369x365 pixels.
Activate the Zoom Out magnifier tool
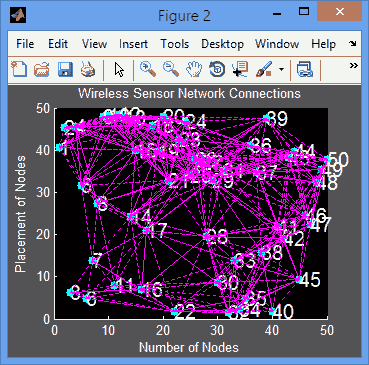171,69
